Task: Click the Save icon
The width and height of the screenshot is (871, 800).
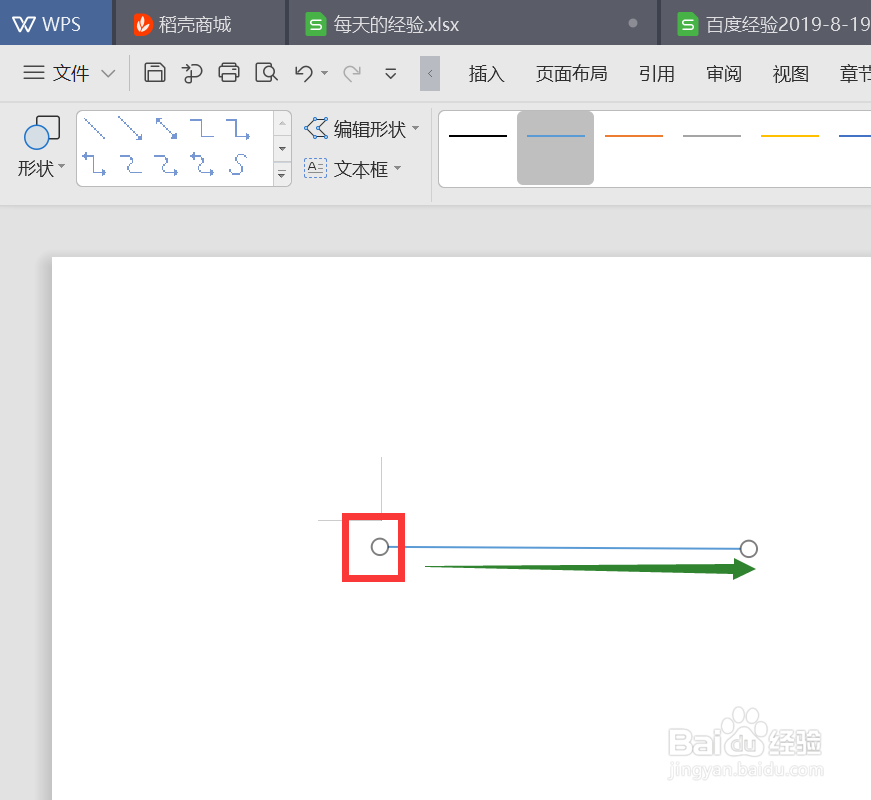Action: [155, 73]
